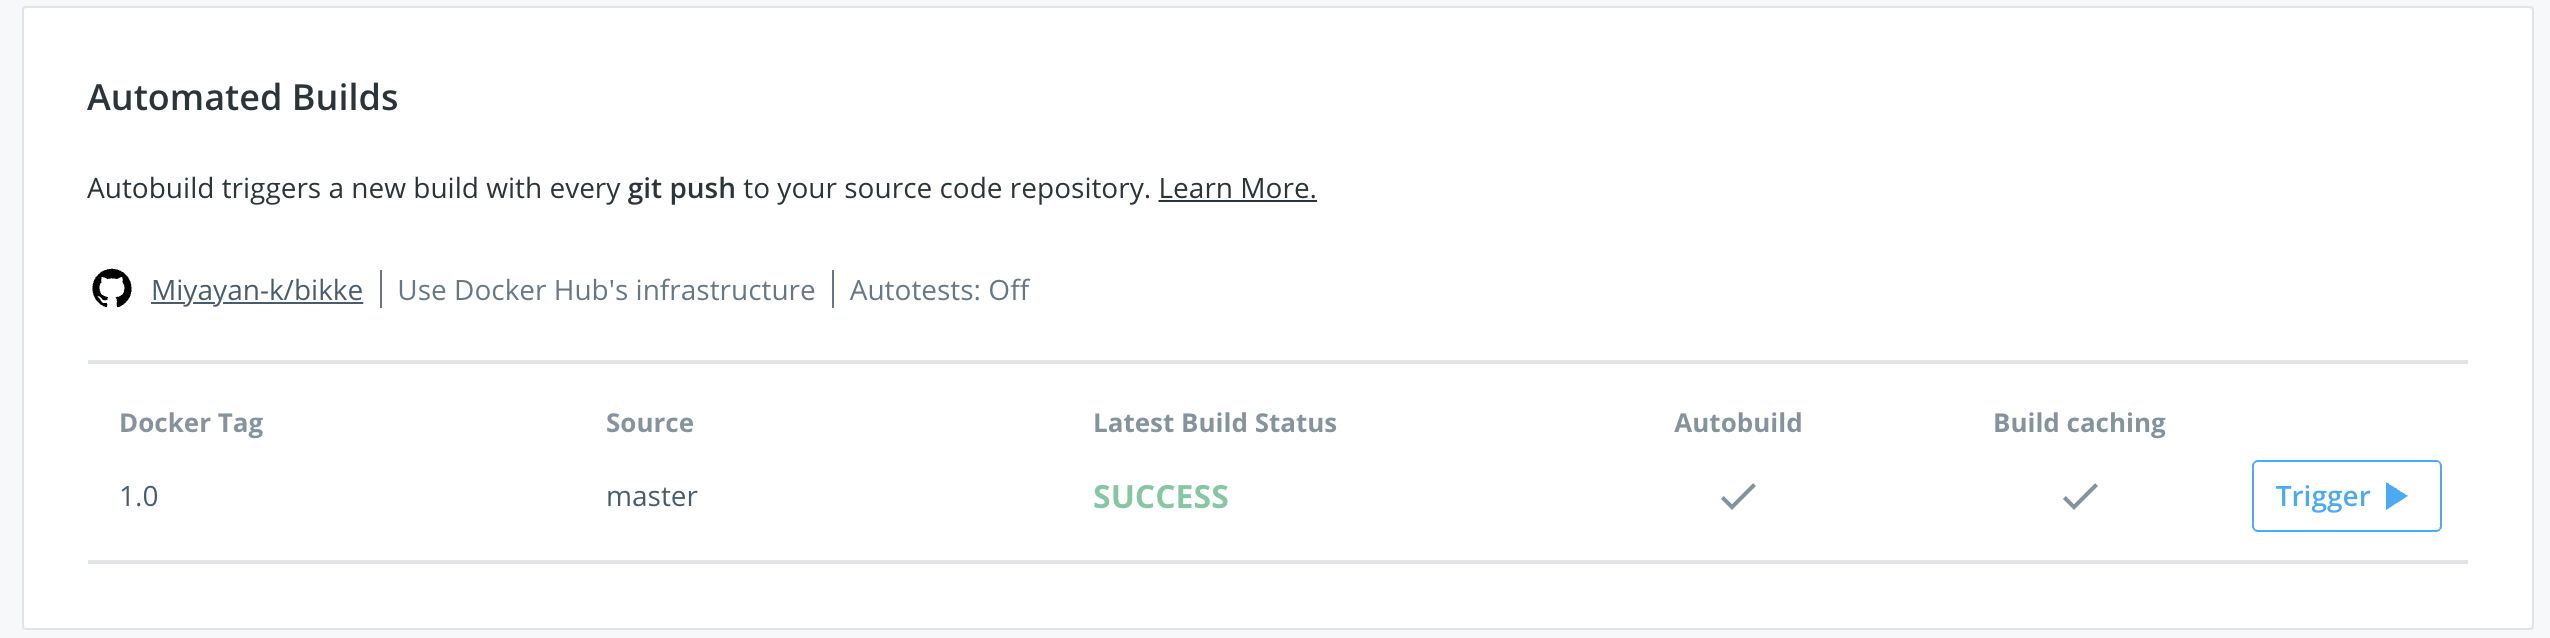Click the Autobuild checkmark icon
The height and width of the screenshot is (638, 2550).
pos(1738,496)
